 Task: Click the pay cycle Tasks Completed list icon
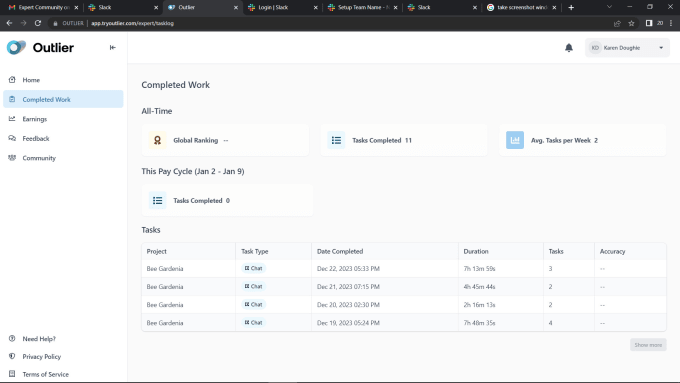click(157, 200)
